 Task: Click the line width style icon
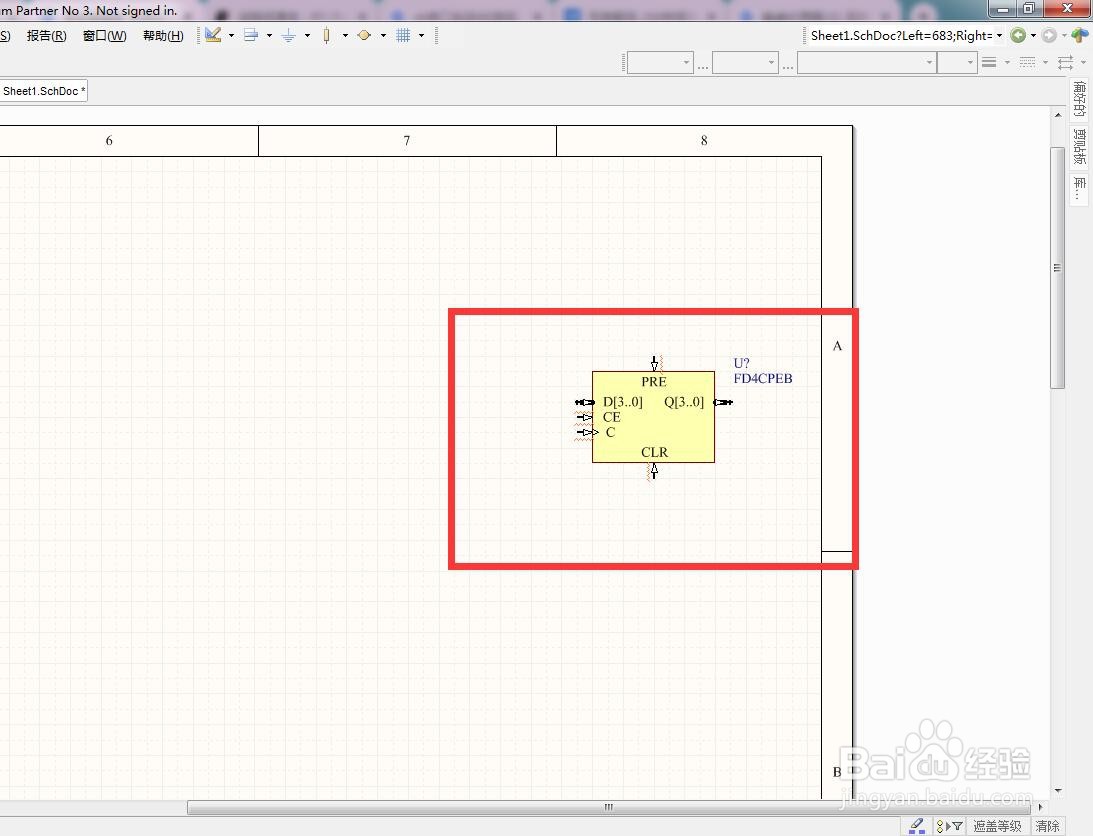[x=988, y=63]
